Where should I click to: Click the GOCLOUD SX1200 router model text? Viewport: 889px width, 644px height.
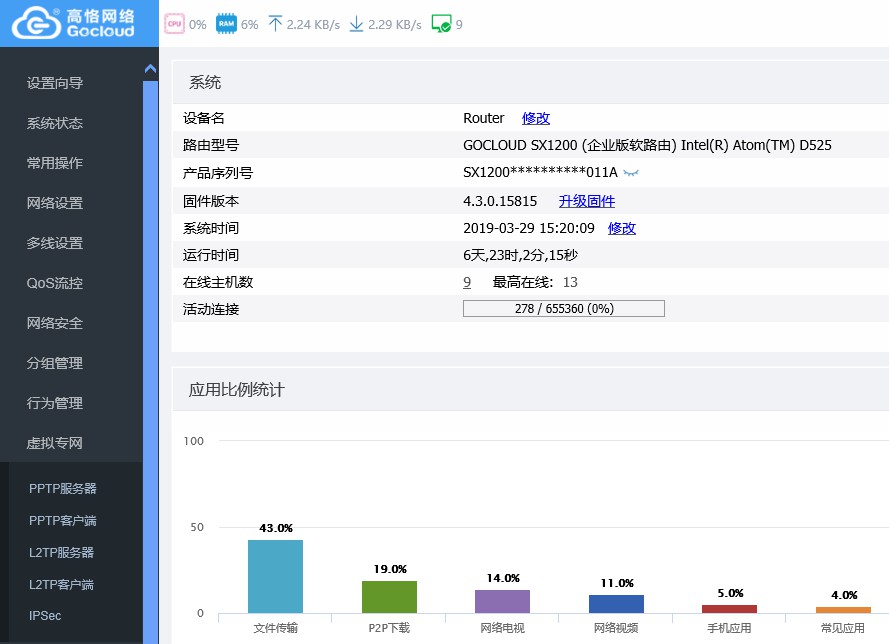[x=647, y=145]
